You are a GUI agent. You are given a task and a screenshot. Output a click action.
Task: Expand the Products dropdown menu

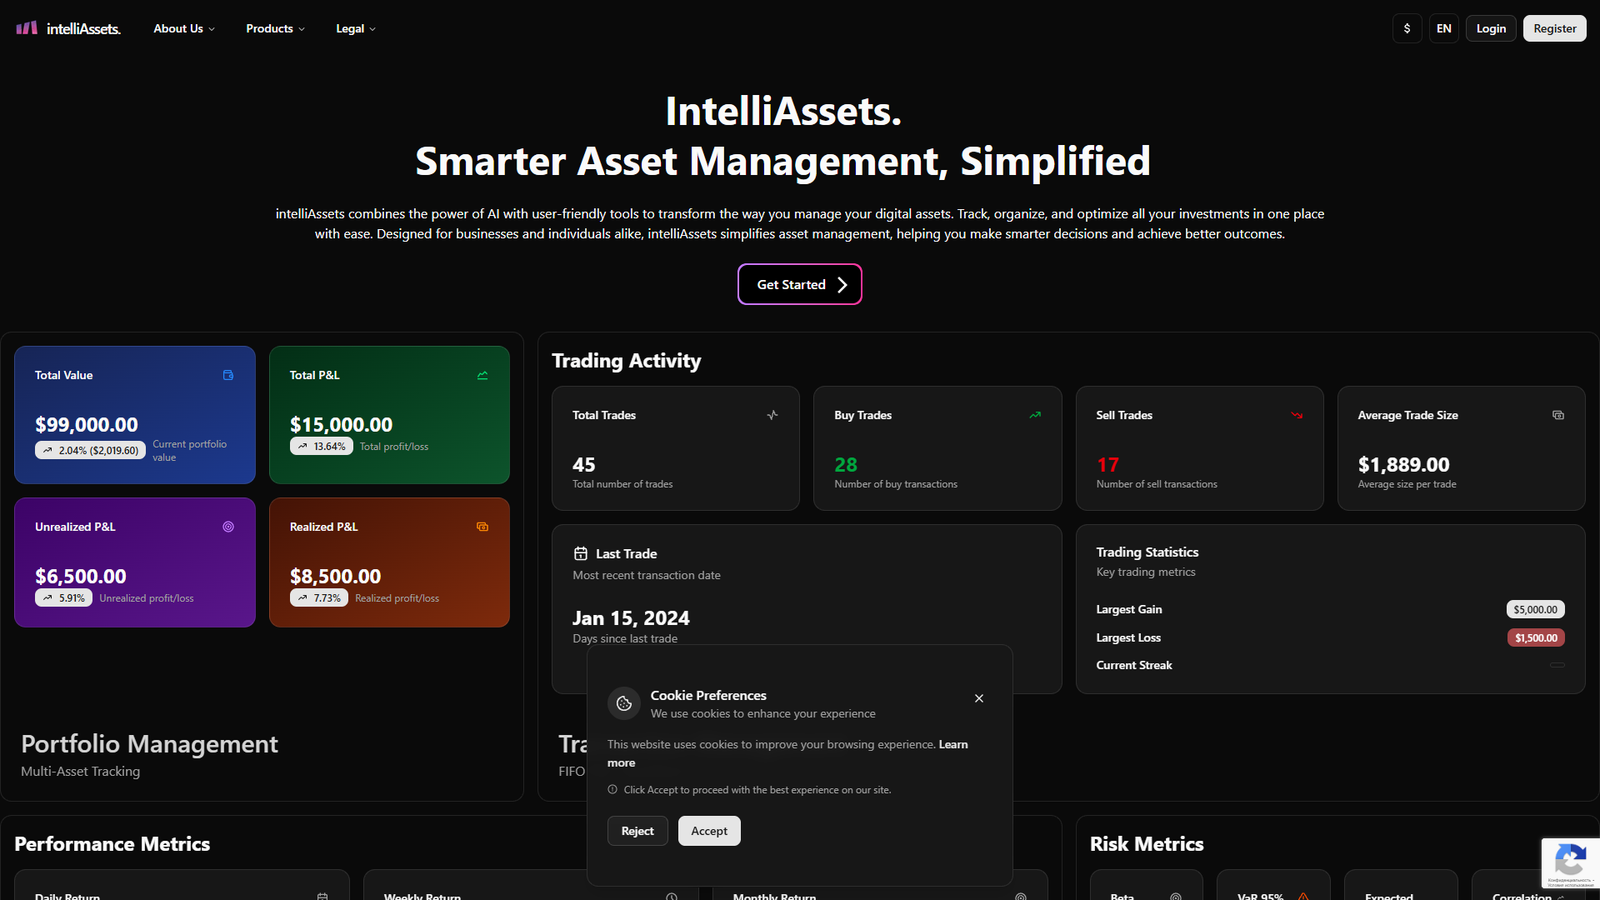click(x=275, y=28)
